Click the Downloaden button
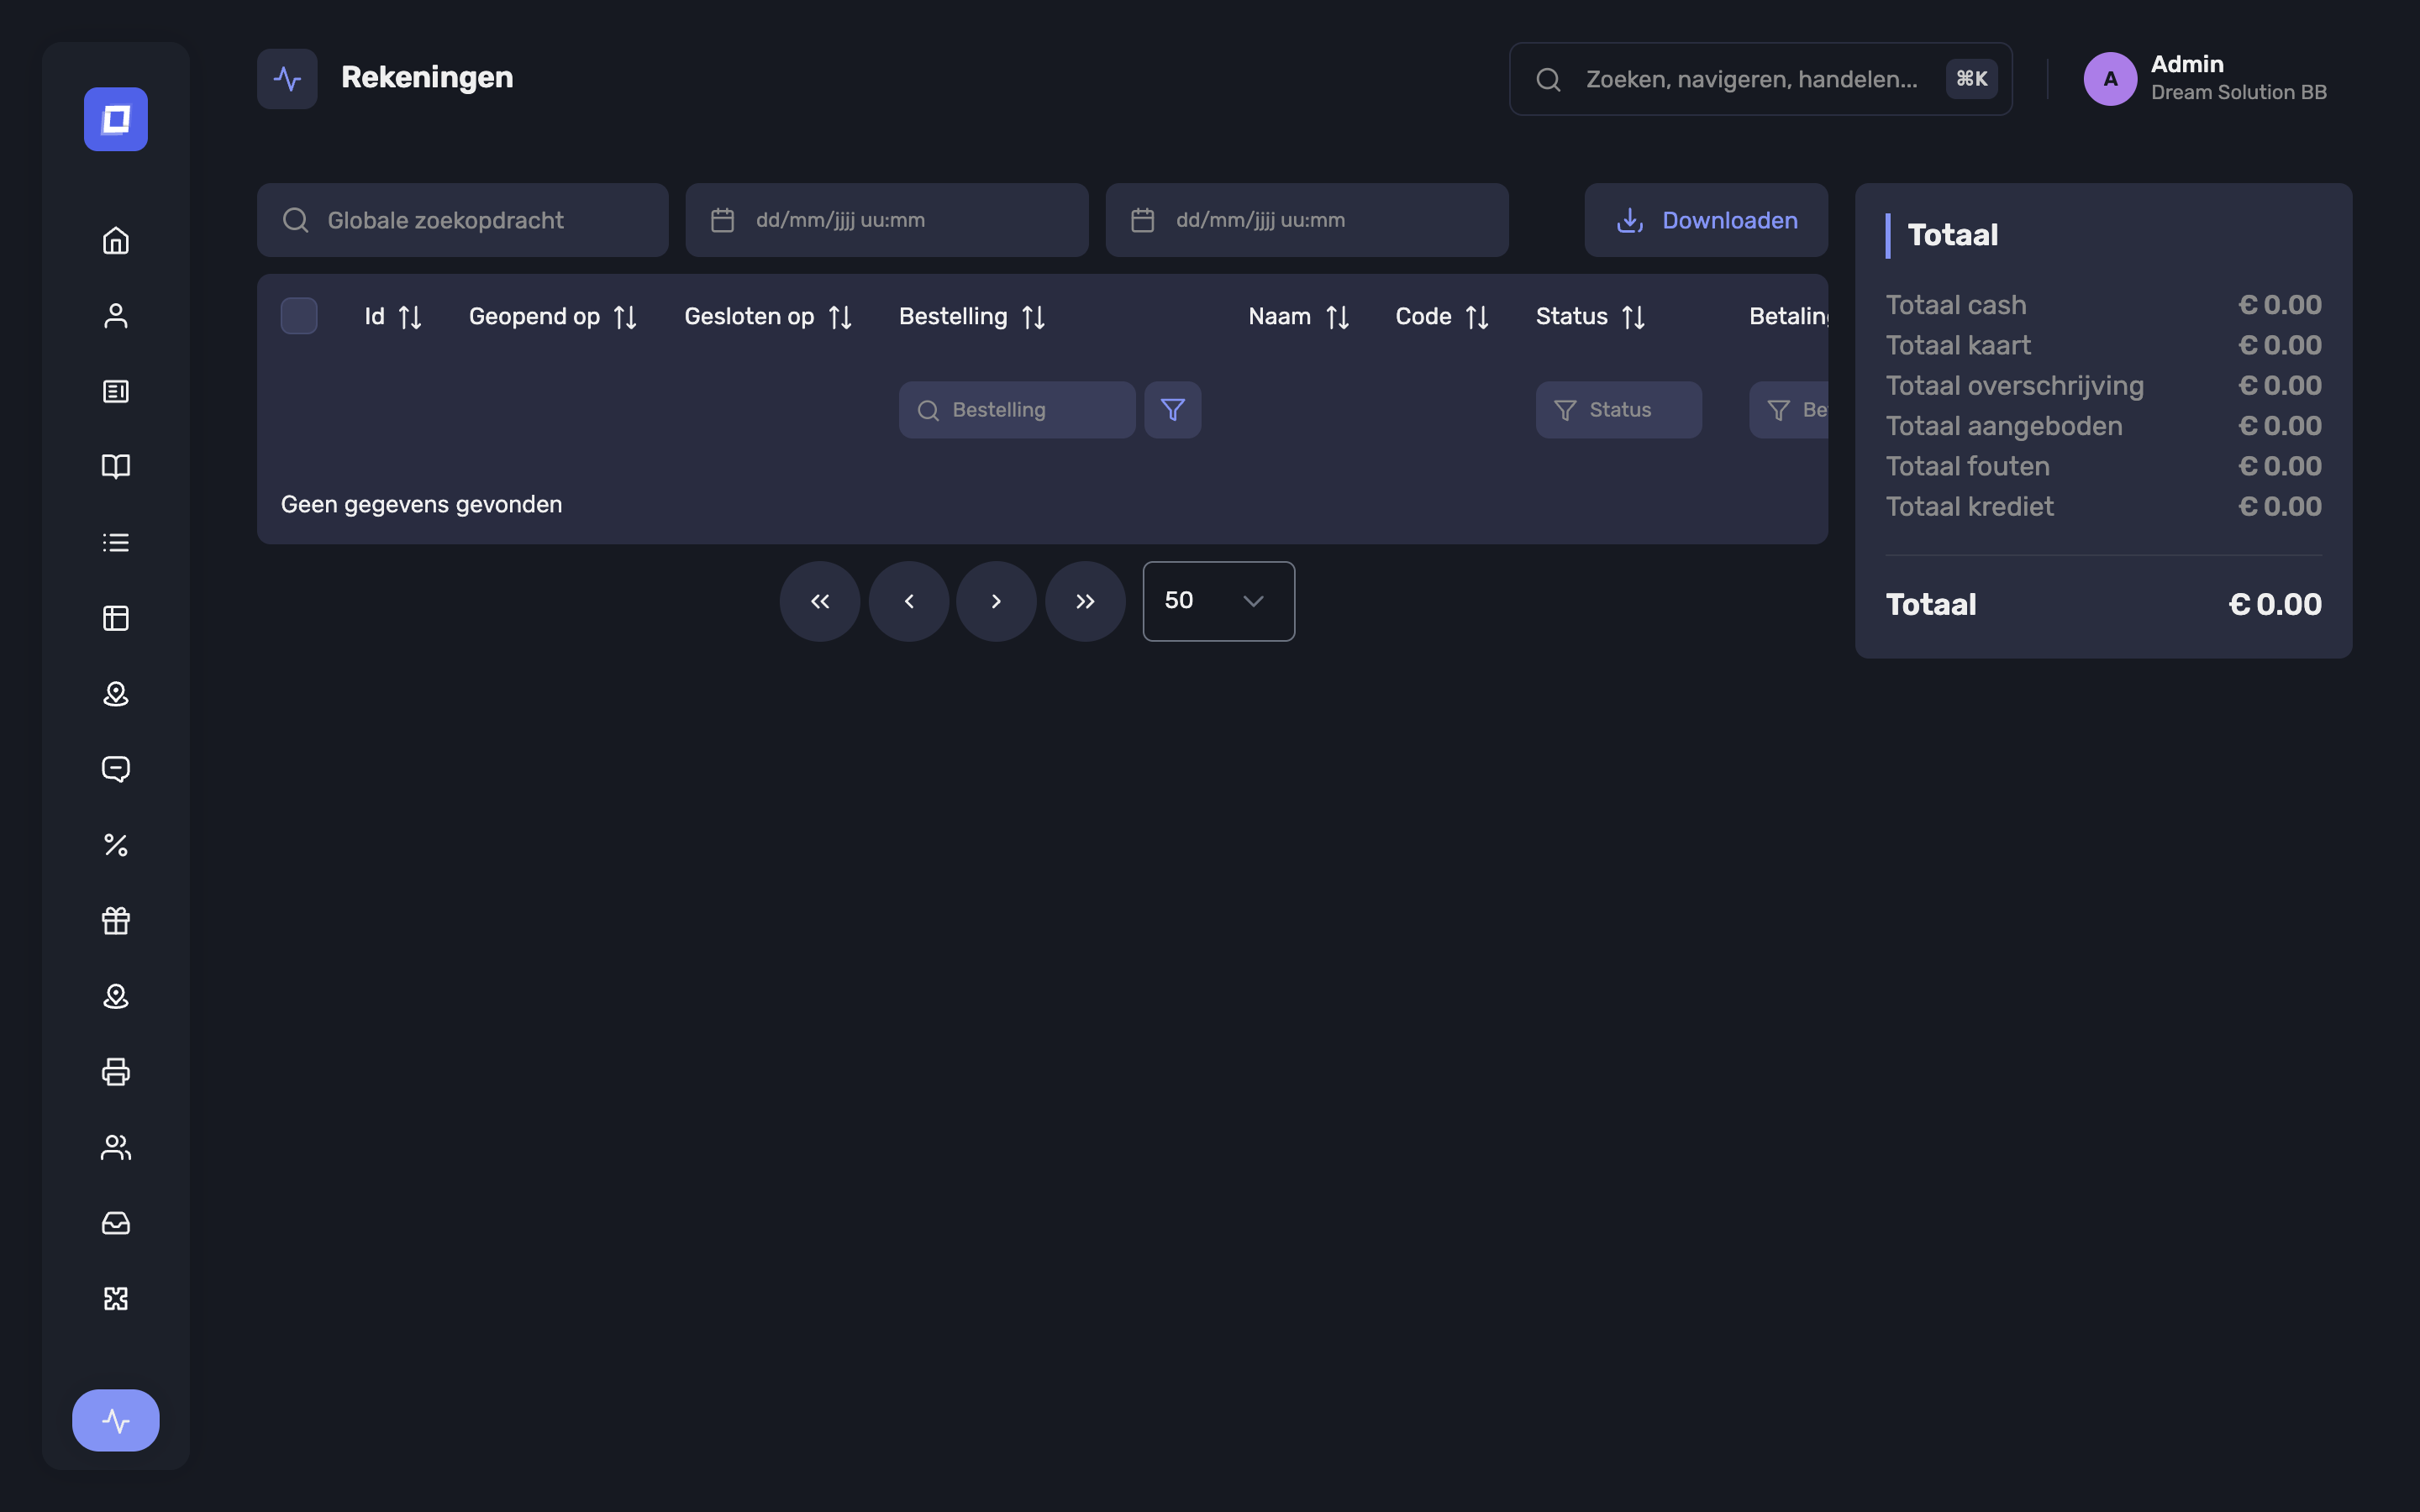Viewport: 2420px width, 1512px height. [x=1706, y=220]
